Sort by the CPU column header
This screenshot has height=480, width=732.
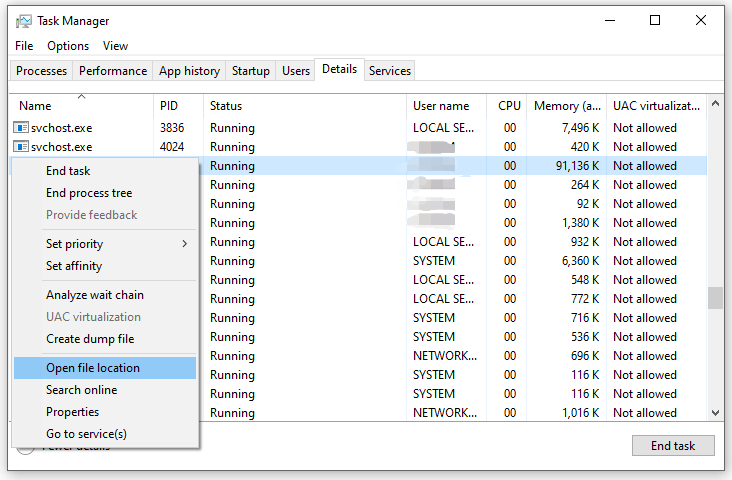507,106
